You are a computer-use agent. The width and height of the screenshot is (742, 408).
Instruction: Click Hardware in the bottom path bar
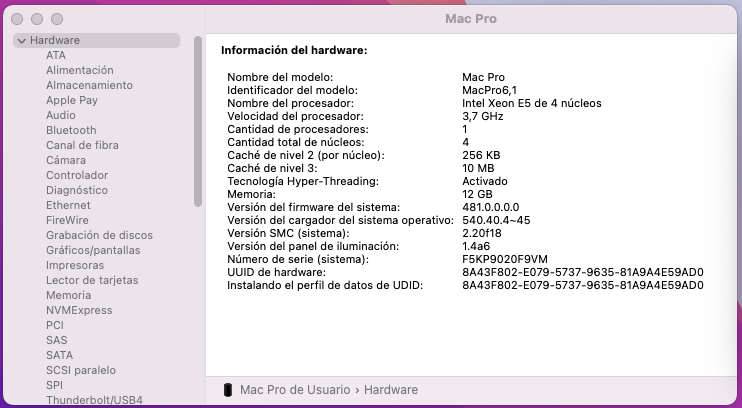click(391, 390)
